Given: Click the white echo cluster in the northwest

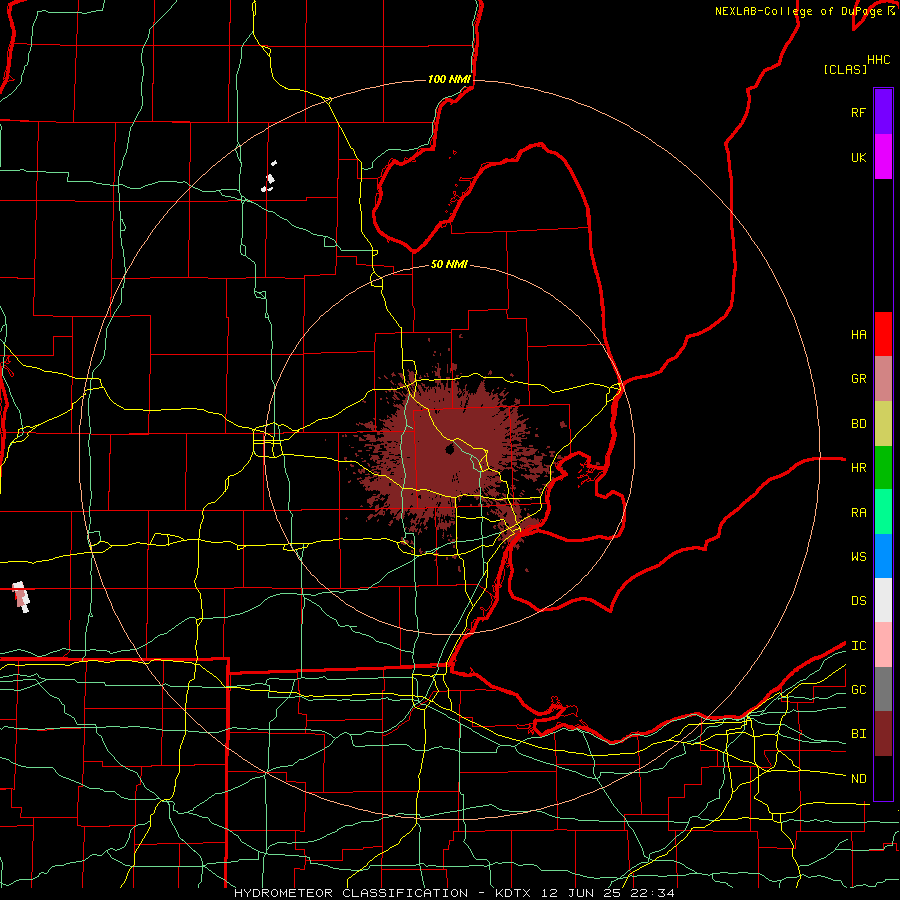Looking at the screenshot, I should [269, 177].
